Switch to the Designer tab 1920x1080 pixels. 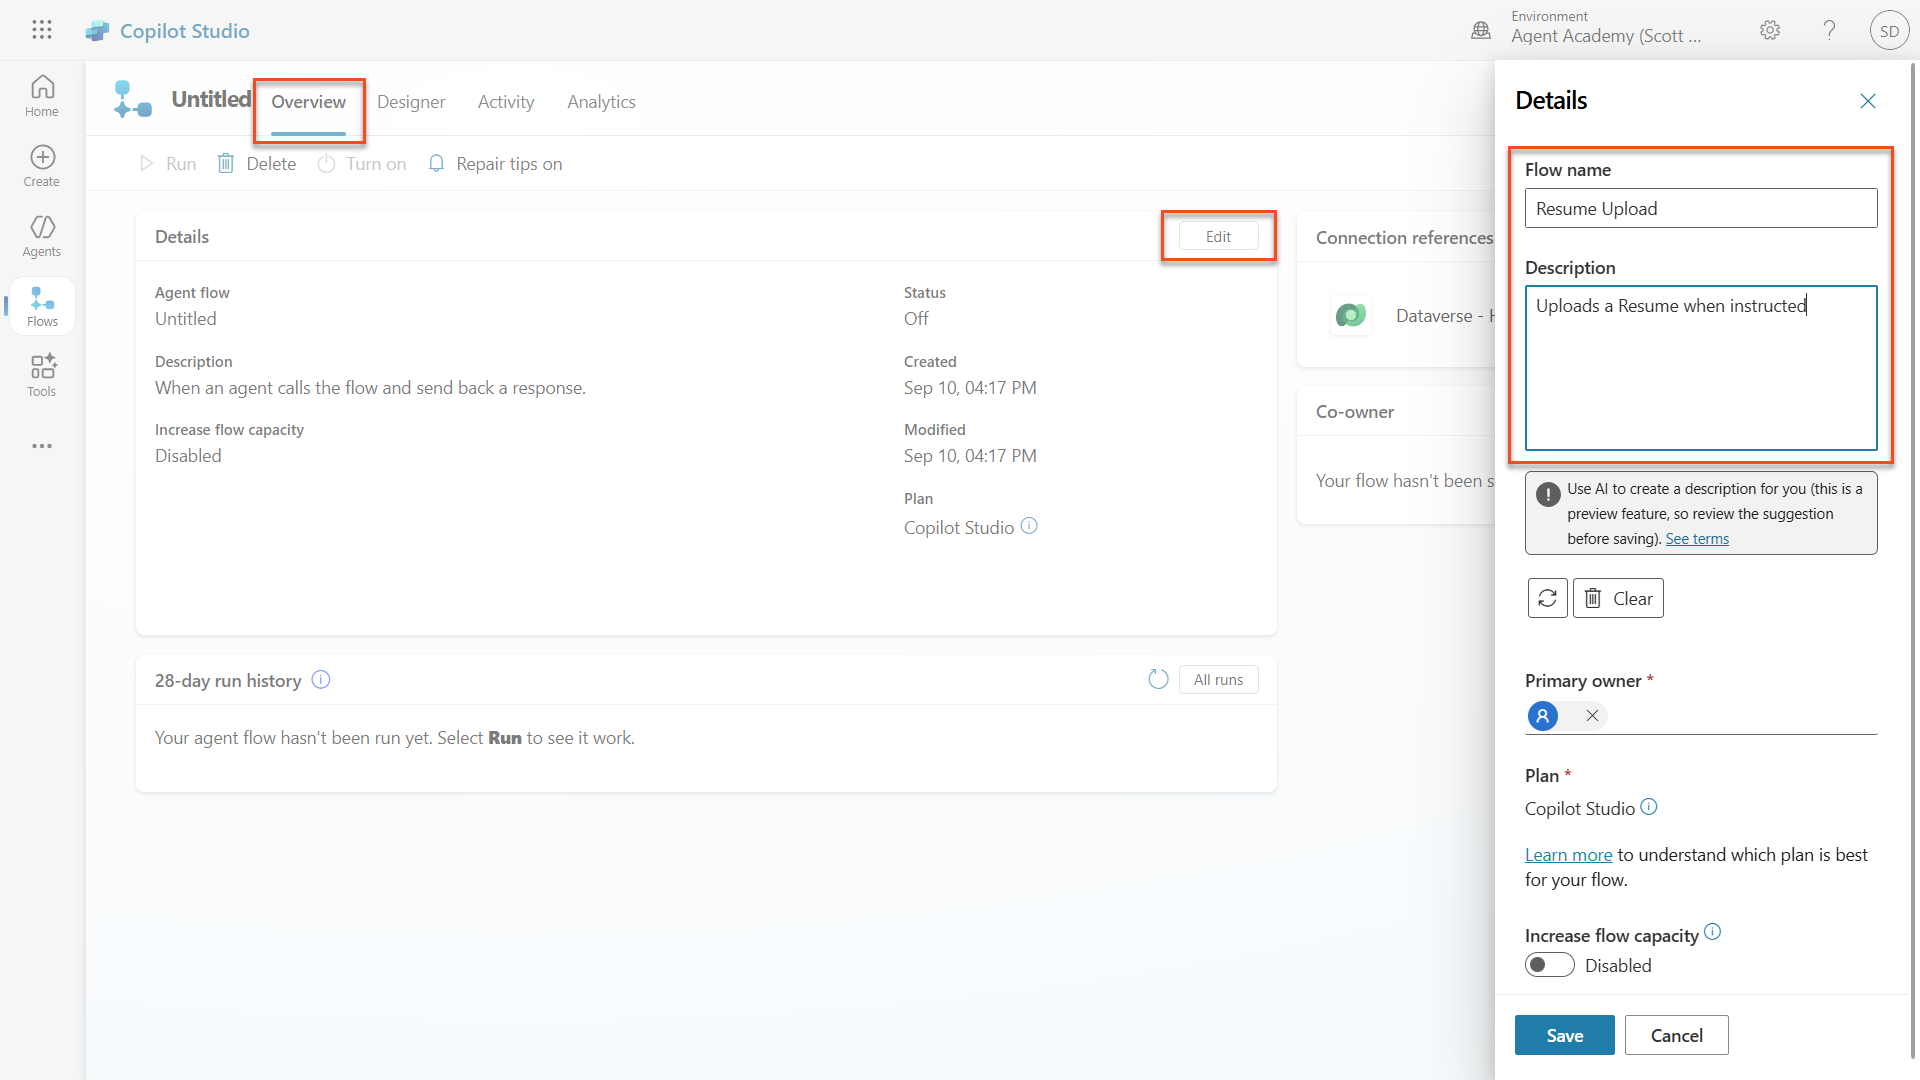411,102
